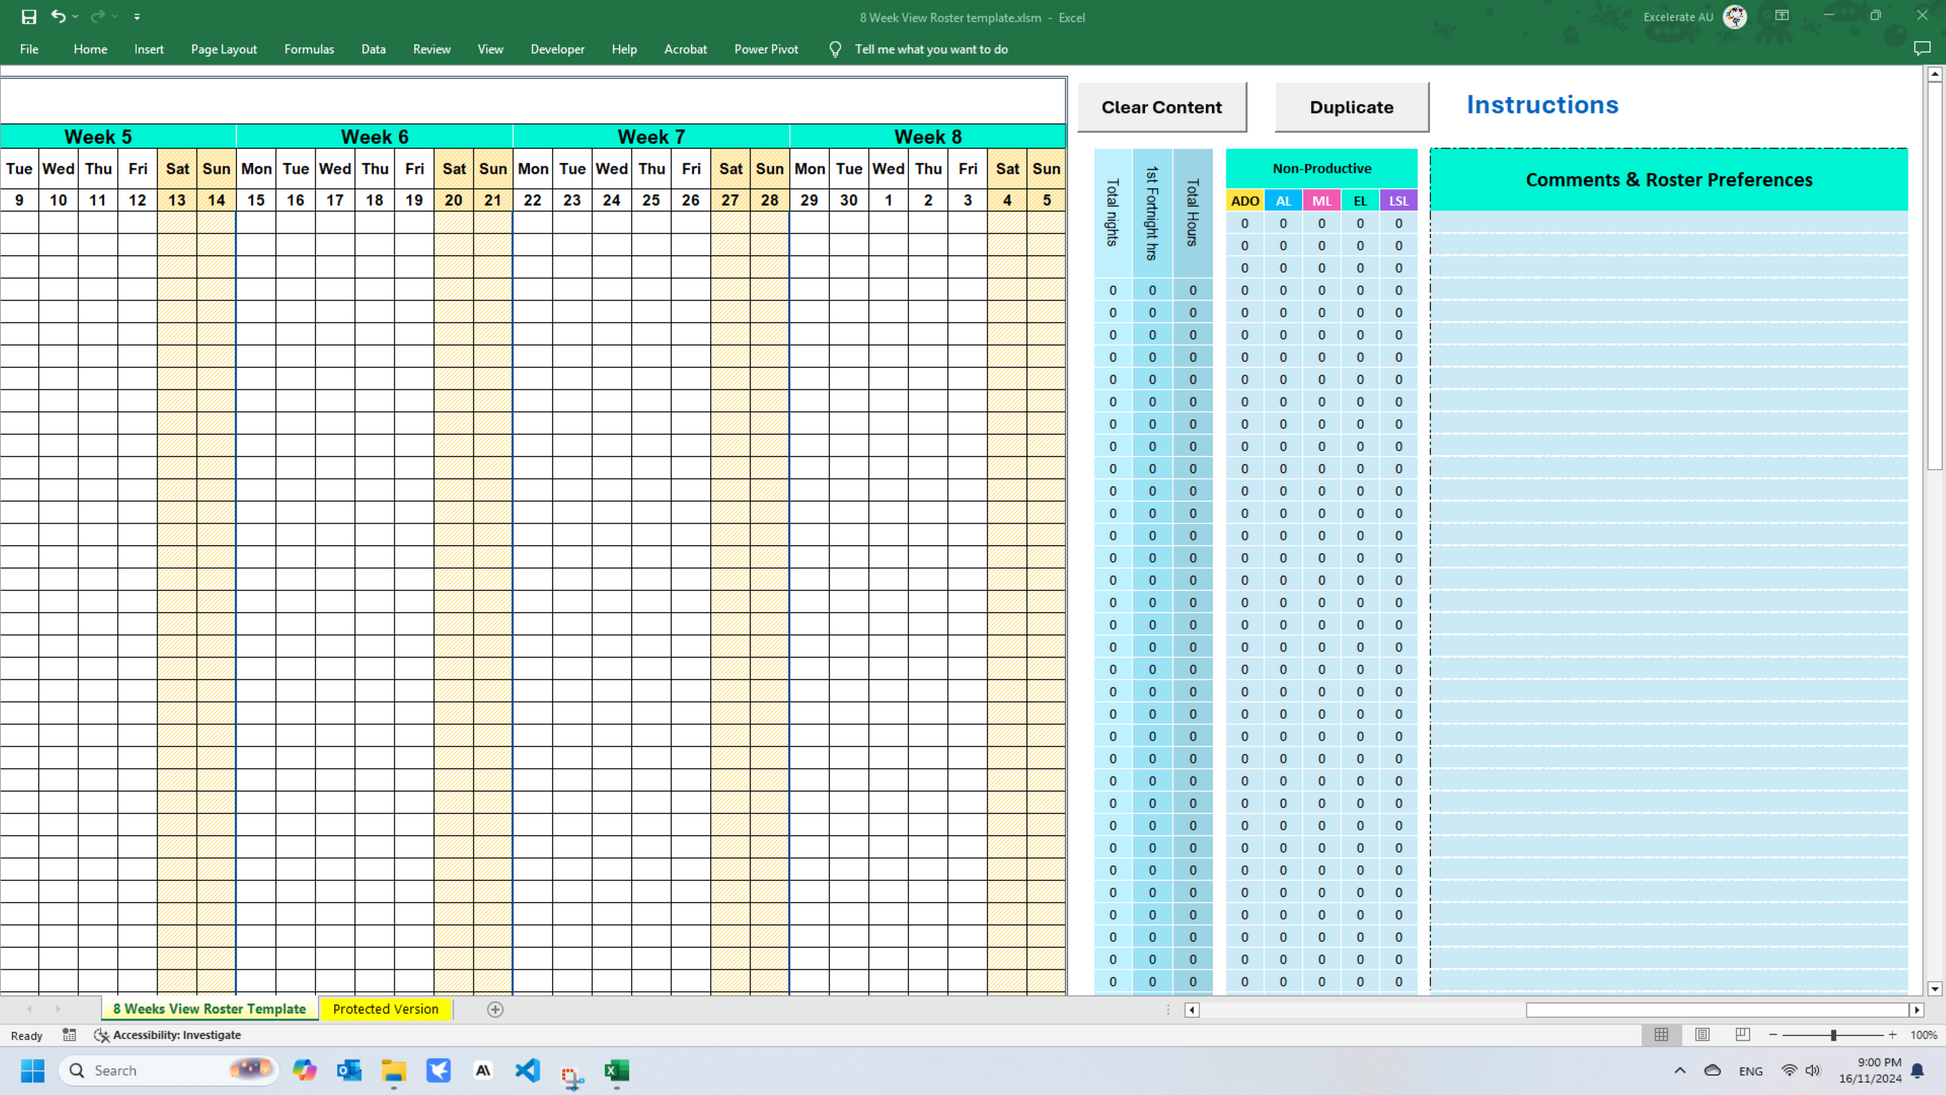1946x1095 pixels.
Task: Click Ribbon Display Options icon
Action: tap(1782, 16)
